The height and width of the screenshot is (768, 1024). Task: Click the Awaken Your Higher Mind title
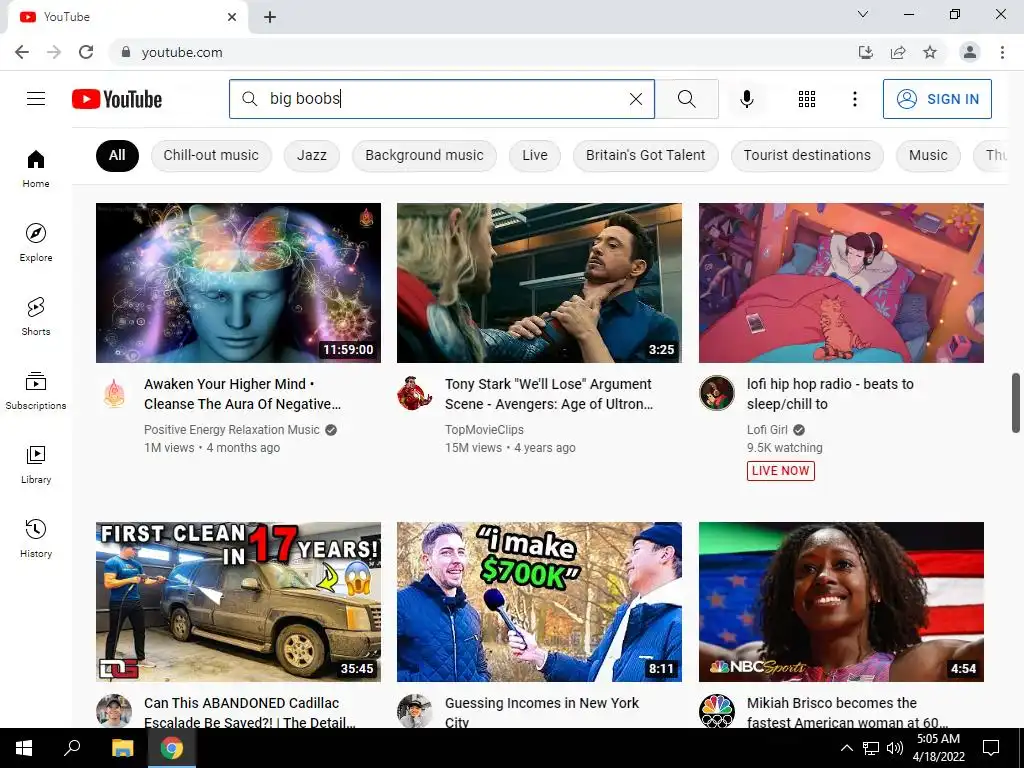click(x=242, y=394)
